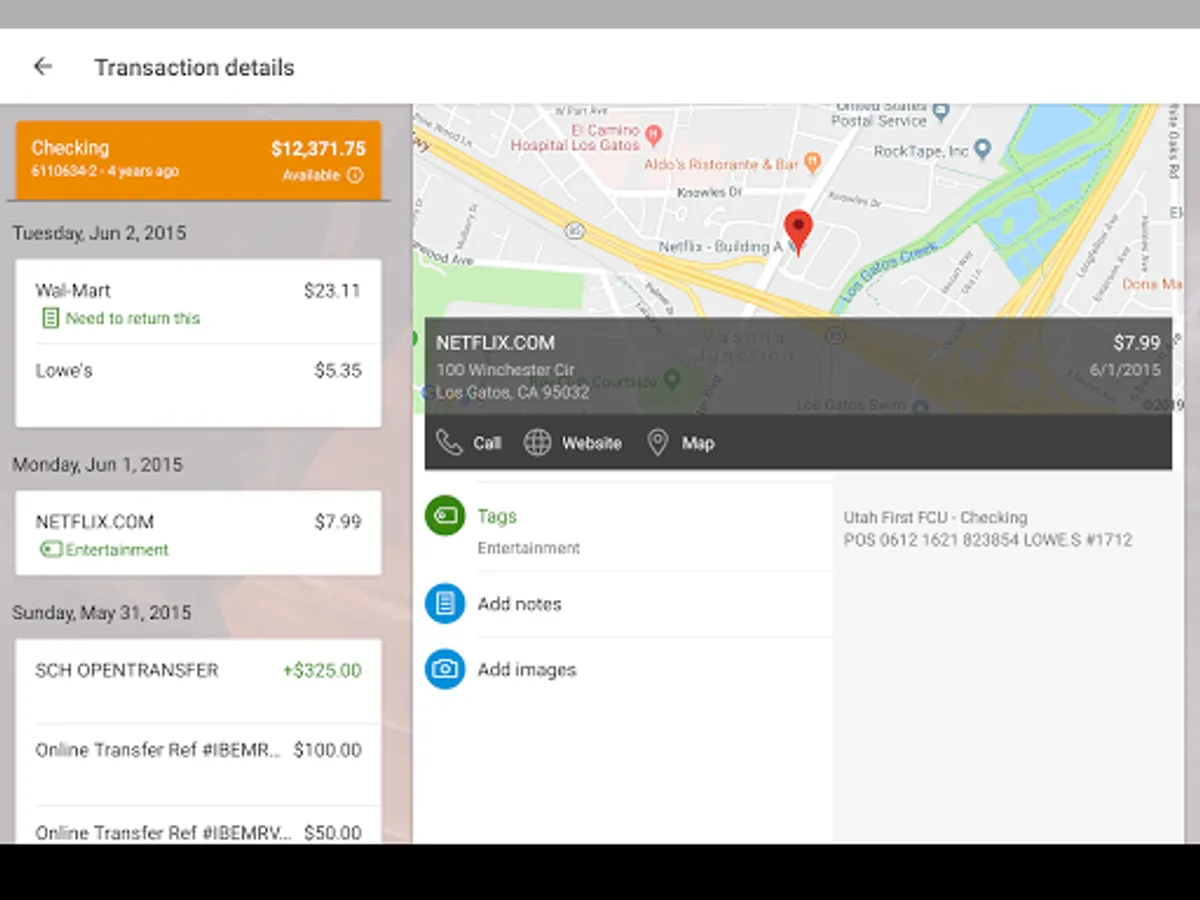Click the Courtside map marker
This screenshot has width=1200, height=900.
point(673,379)
